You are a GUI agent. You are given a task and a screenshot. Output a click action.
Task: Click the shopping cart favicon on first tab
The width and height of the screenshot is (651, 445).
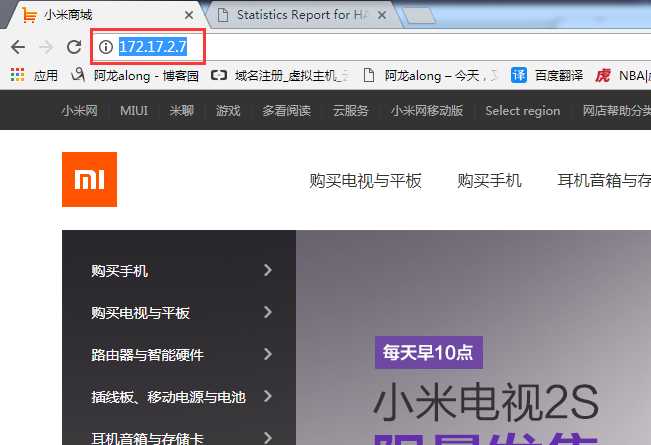pyautogui.click(x=30, y=15)
